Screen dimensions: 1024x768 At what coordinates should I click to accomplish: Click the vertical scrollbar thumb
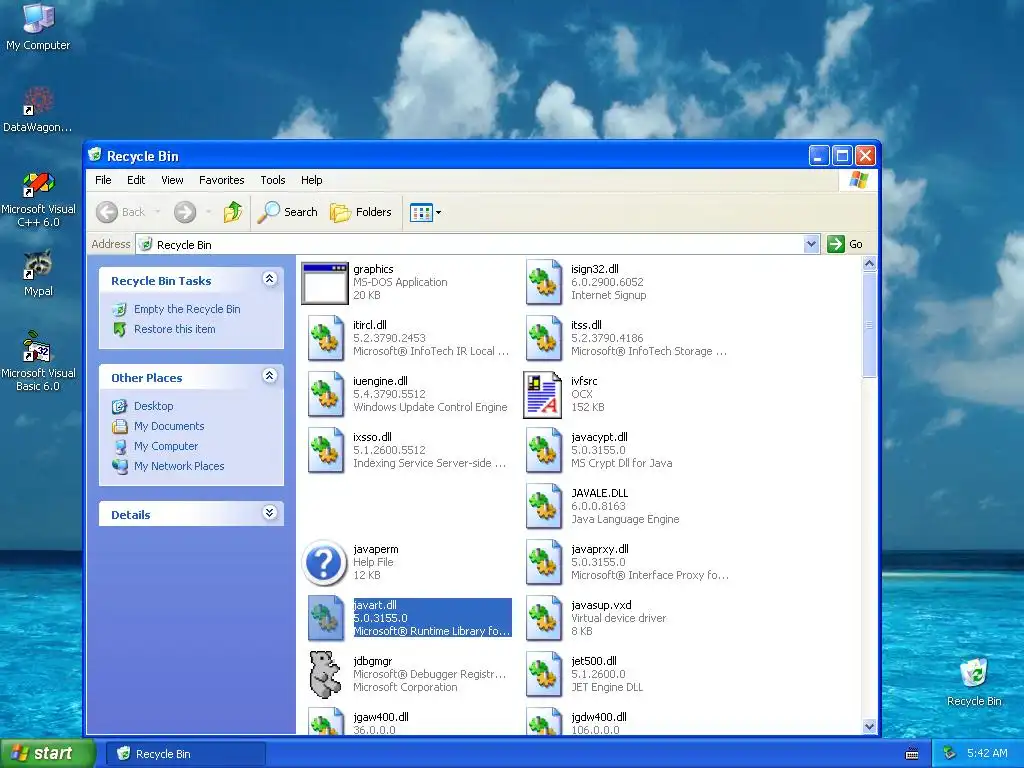tap(869, 325)
